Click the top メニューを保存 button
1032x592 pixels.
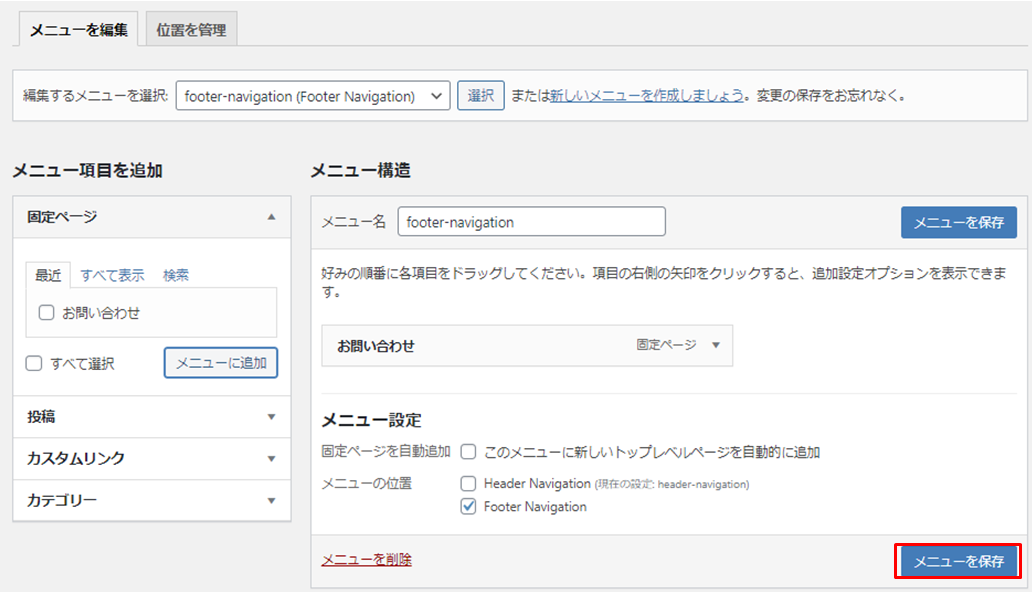[x=958, y=223]
